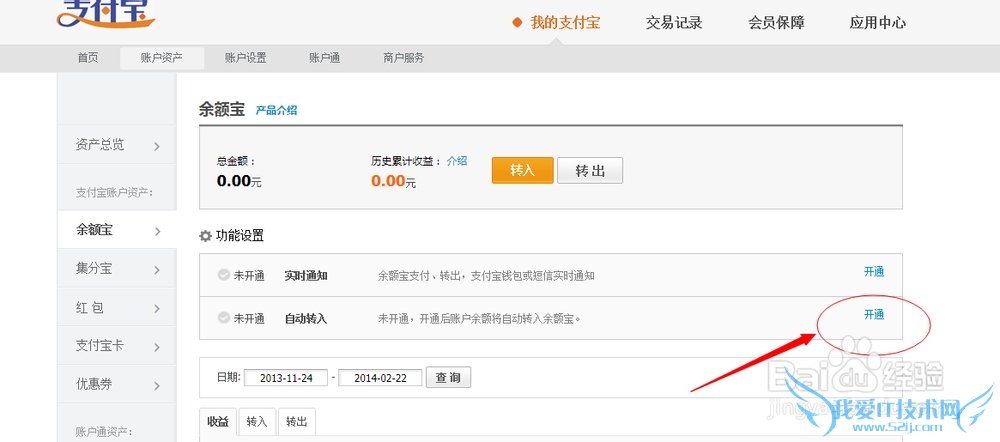Open the 我的支付宝 top menu

point(565,23)
